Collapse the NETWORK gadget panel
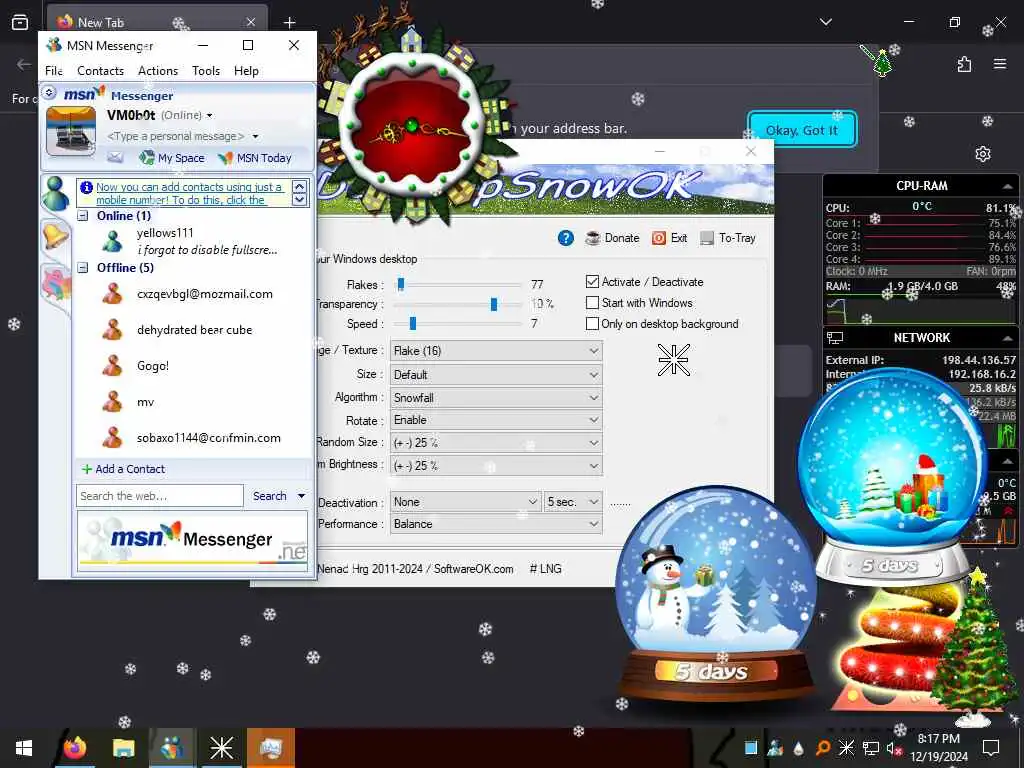 [1008, 338]
